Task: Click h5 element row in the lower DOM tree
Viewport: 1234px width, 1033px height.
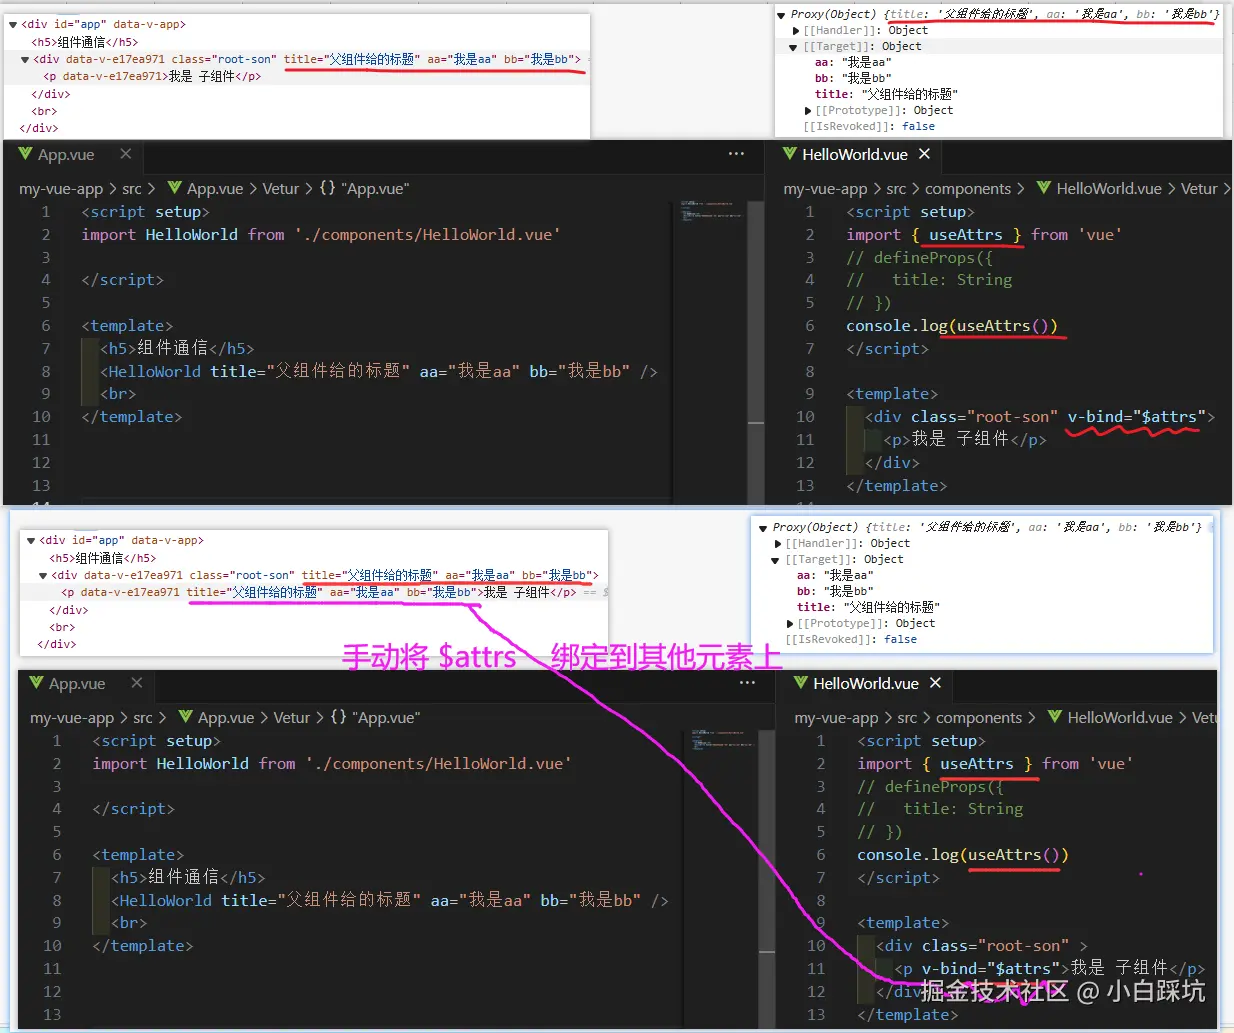Action: [103, 558]
